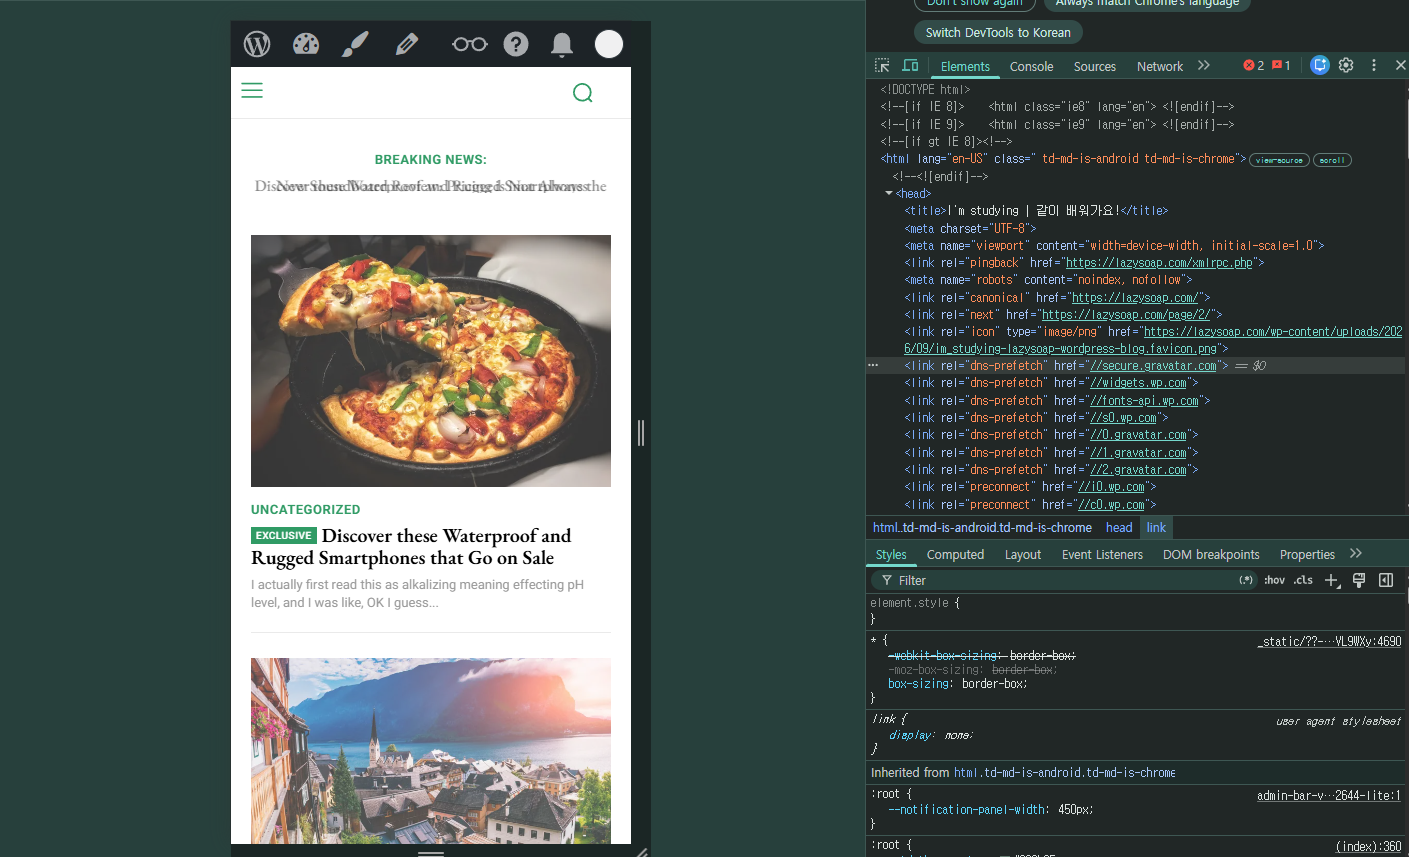Open the Waterproof and Rugged Smartphones headline
1409x857 pixels.
(411, 547)
